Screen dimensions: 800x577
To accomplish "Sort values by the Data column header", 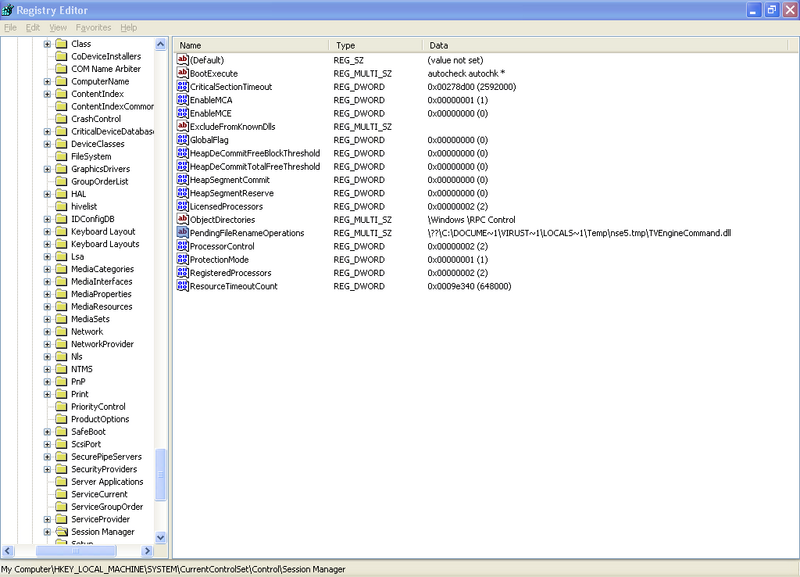I will [606, 45].
